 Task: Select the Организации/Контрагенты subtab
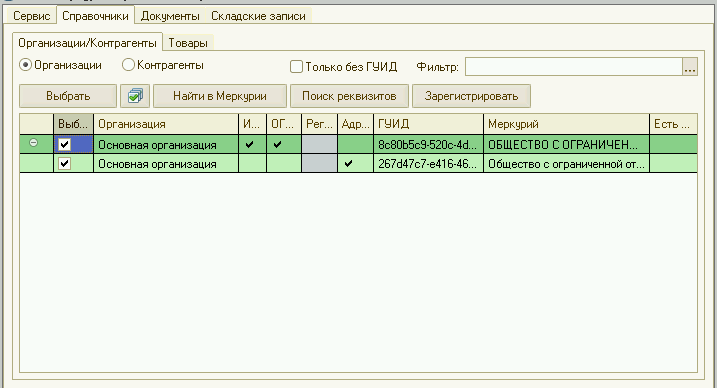[87, 43]
